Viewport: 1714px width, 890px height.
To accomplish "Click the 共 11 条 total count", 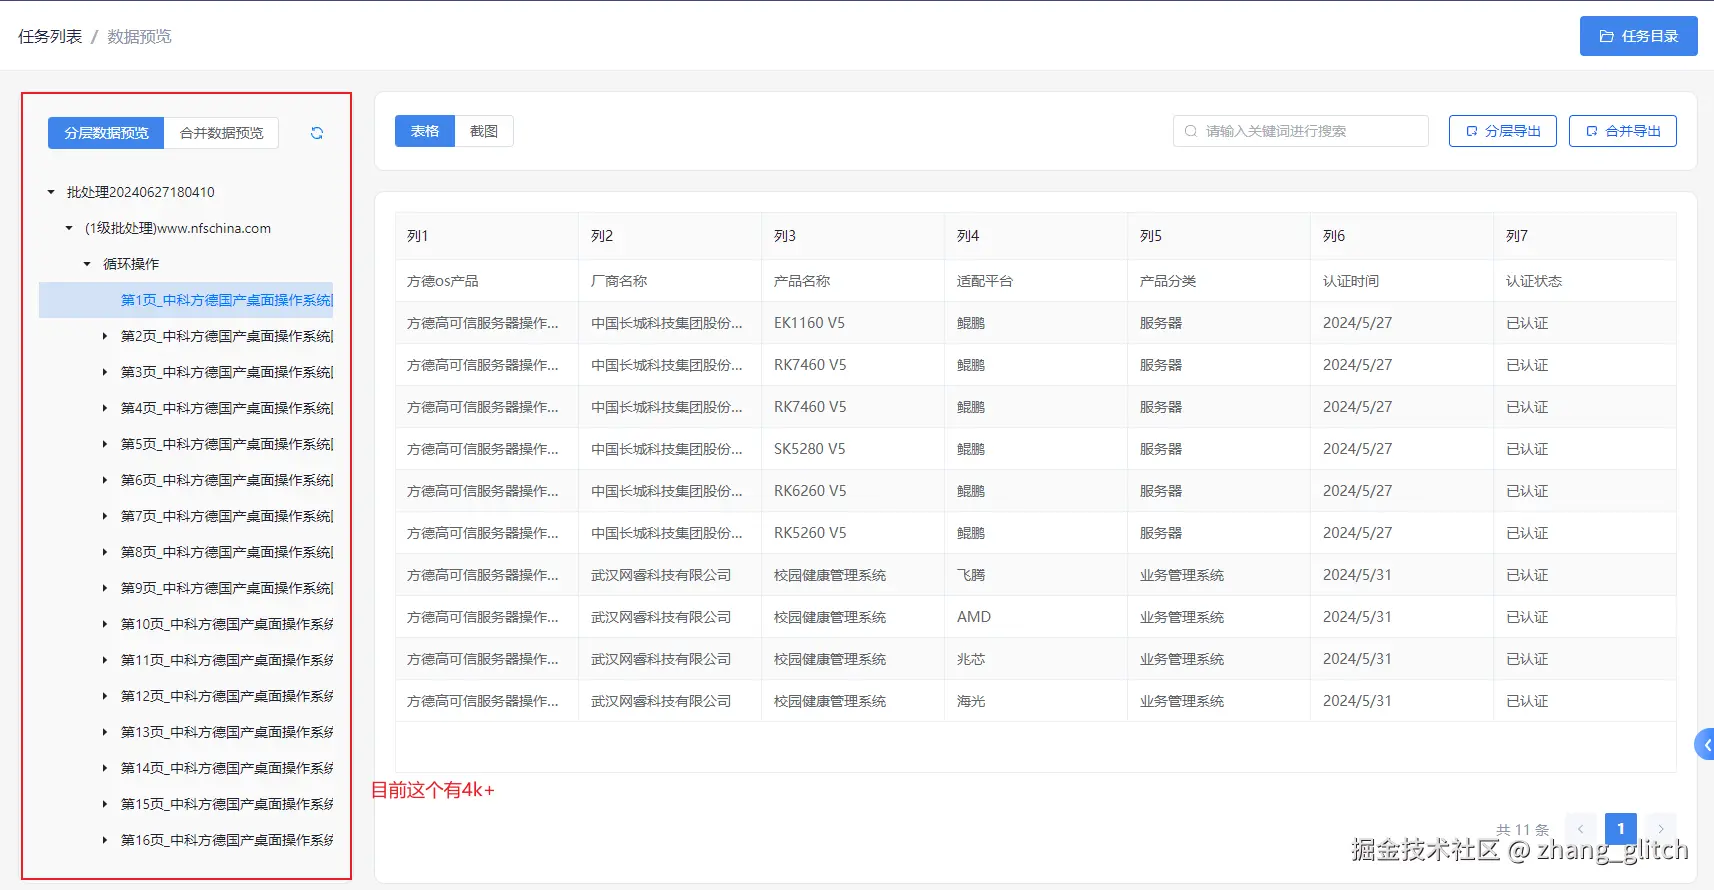I will (x=1522, y=830).
